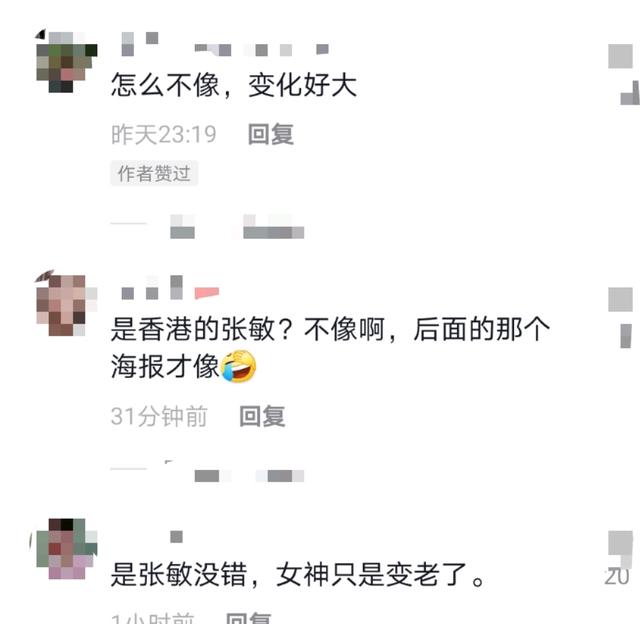Open the pink-toned avatar beside the 张敏 question comment
Screen dimensions: 640x624
point(67,306)
